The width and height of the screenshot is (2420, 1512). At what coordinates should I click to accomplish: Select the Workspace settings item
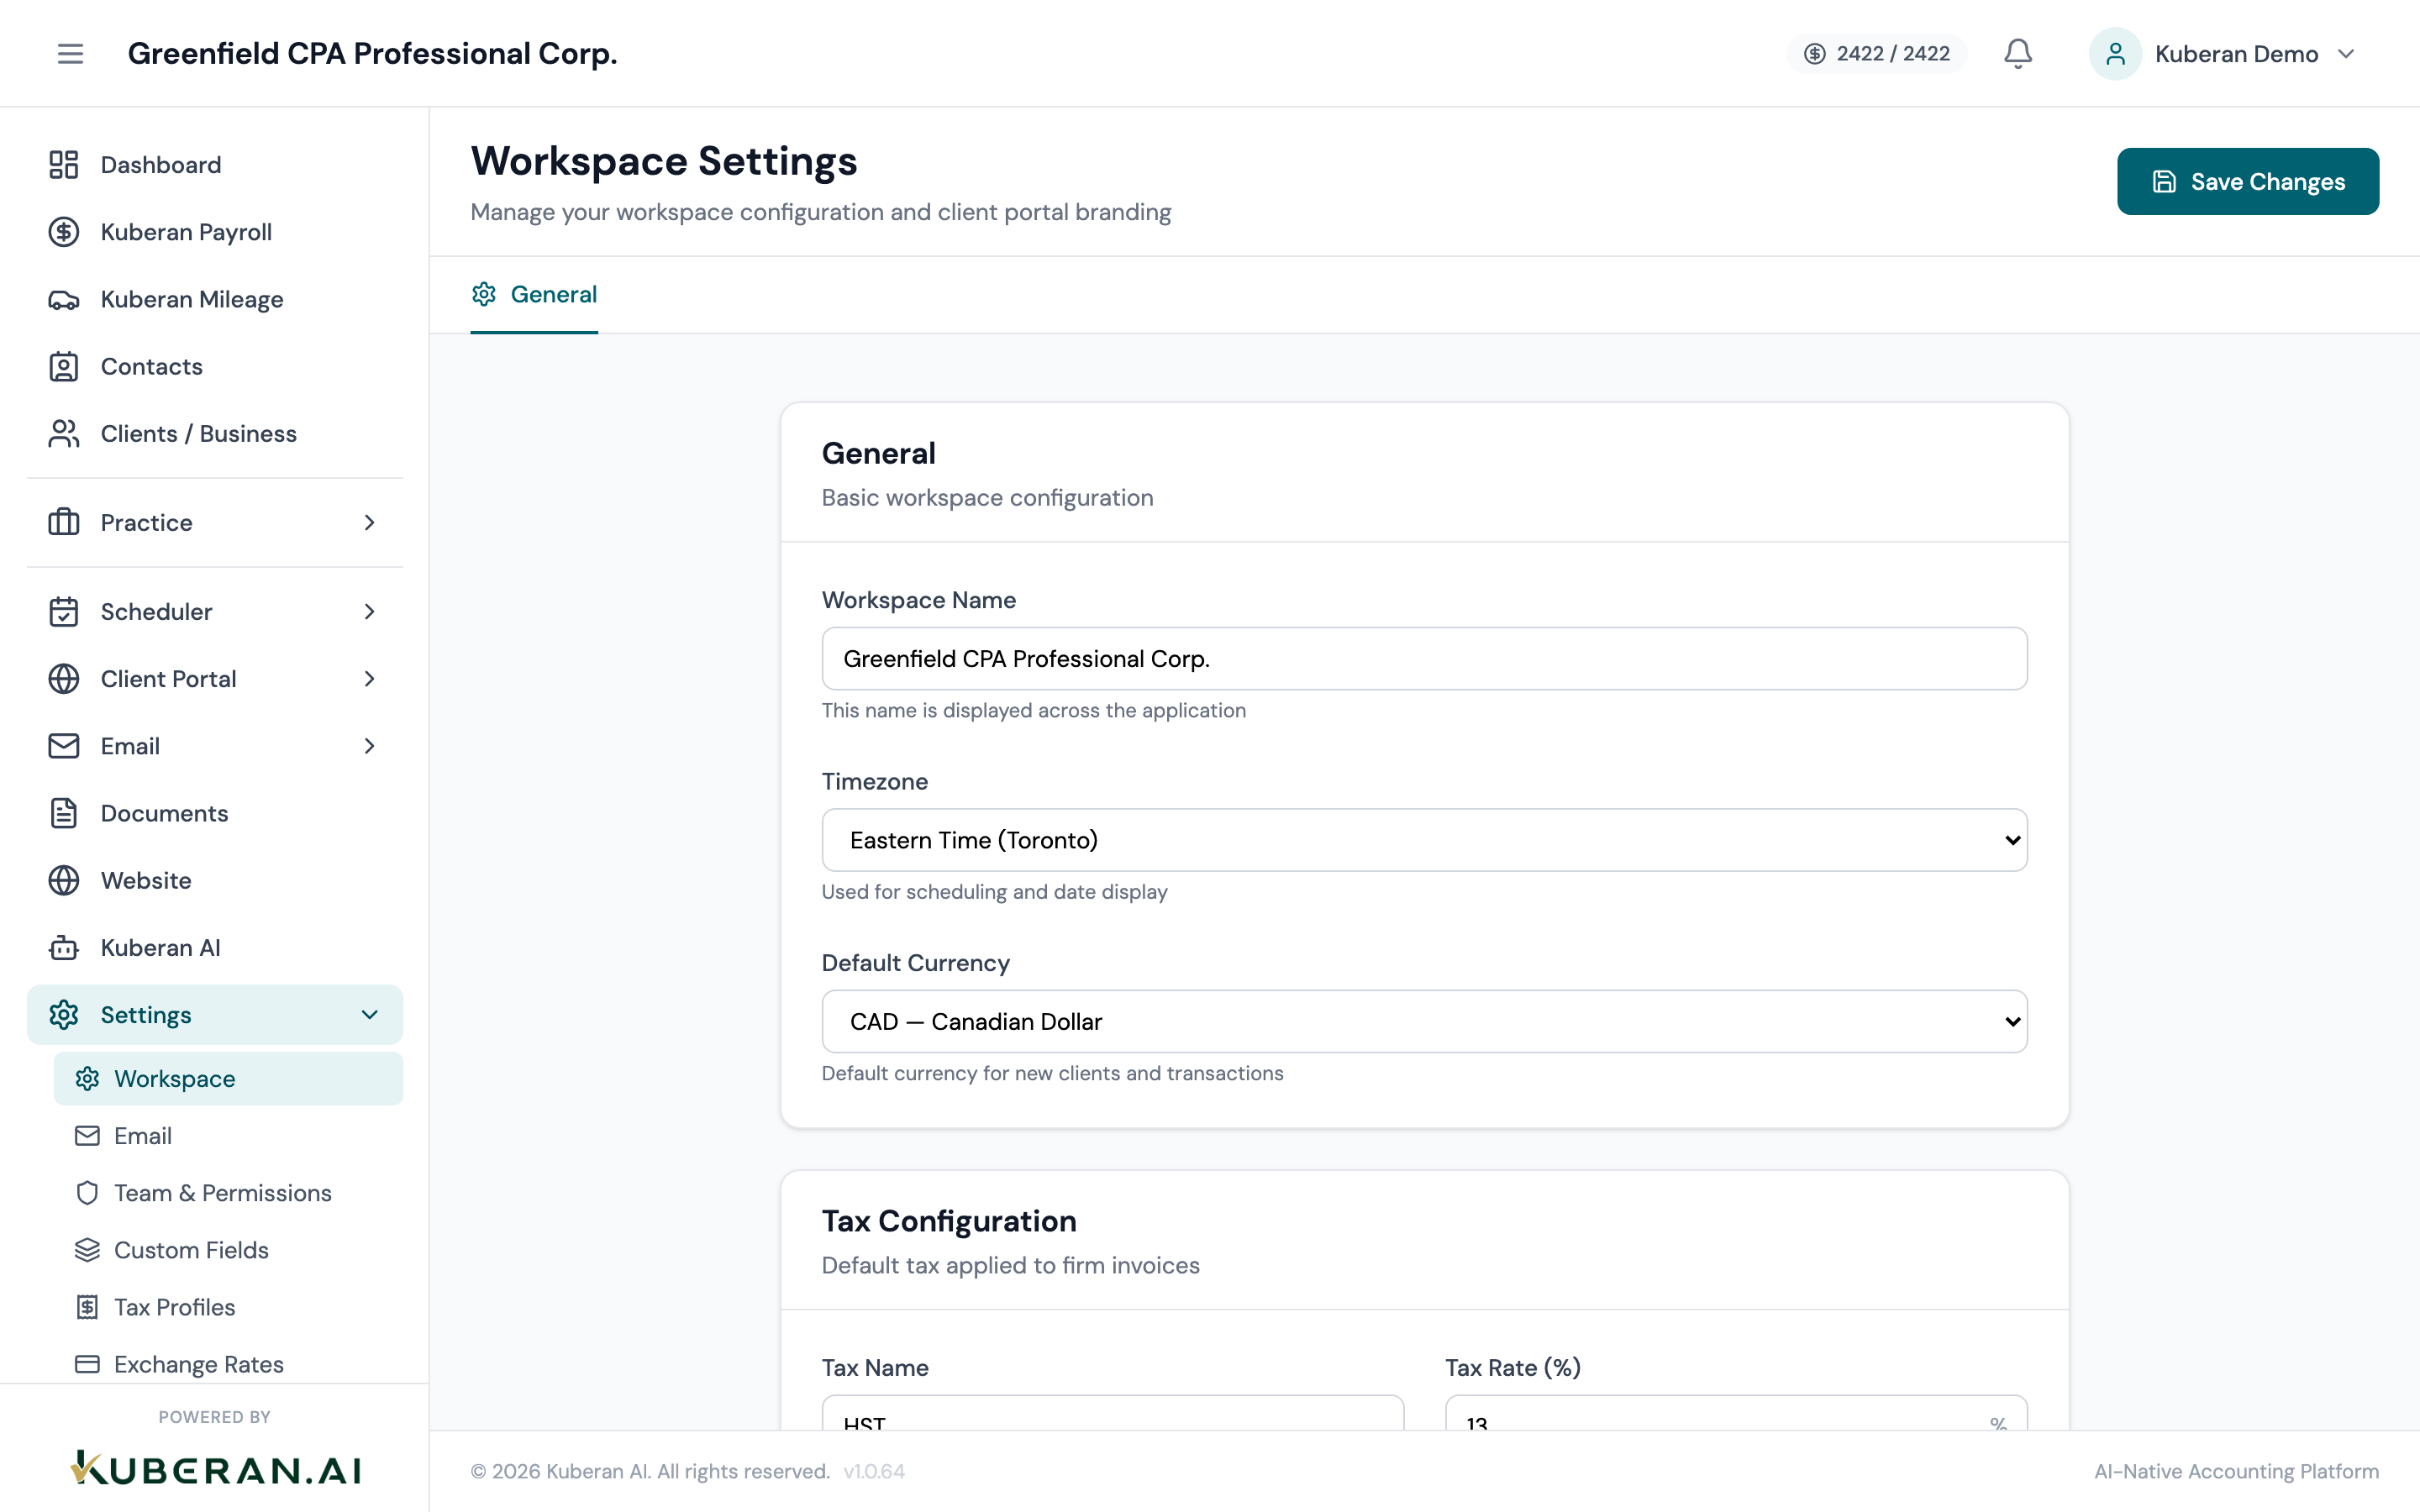click(228, 1079)
